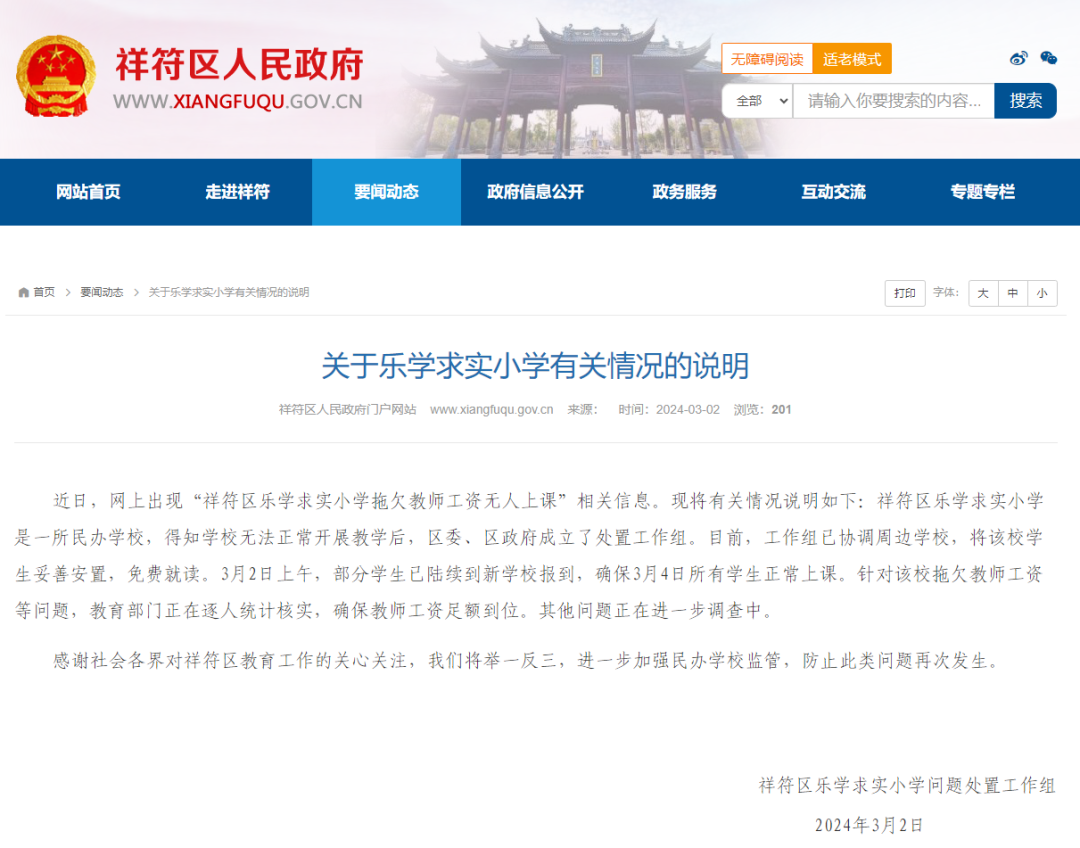
Task: Click the WeChat icon in header
Action: click(x=1048, y=58)
